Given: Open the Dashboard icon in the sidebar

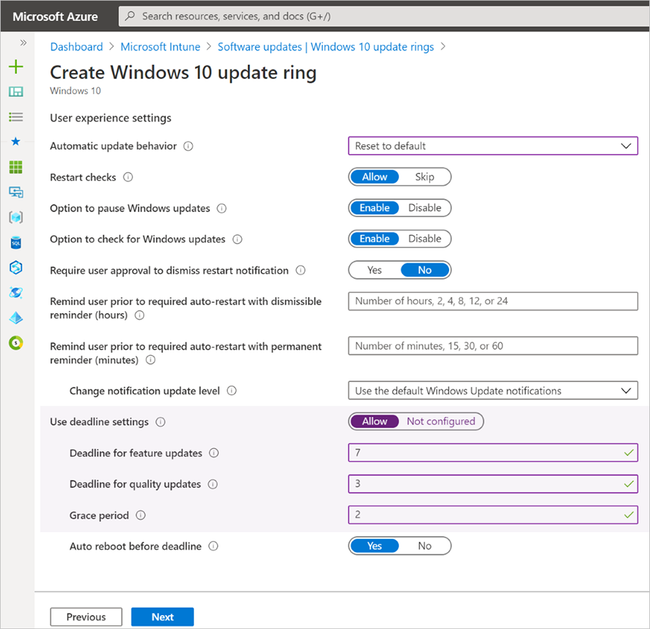Looking at the screenshot, I should [16, 92].
